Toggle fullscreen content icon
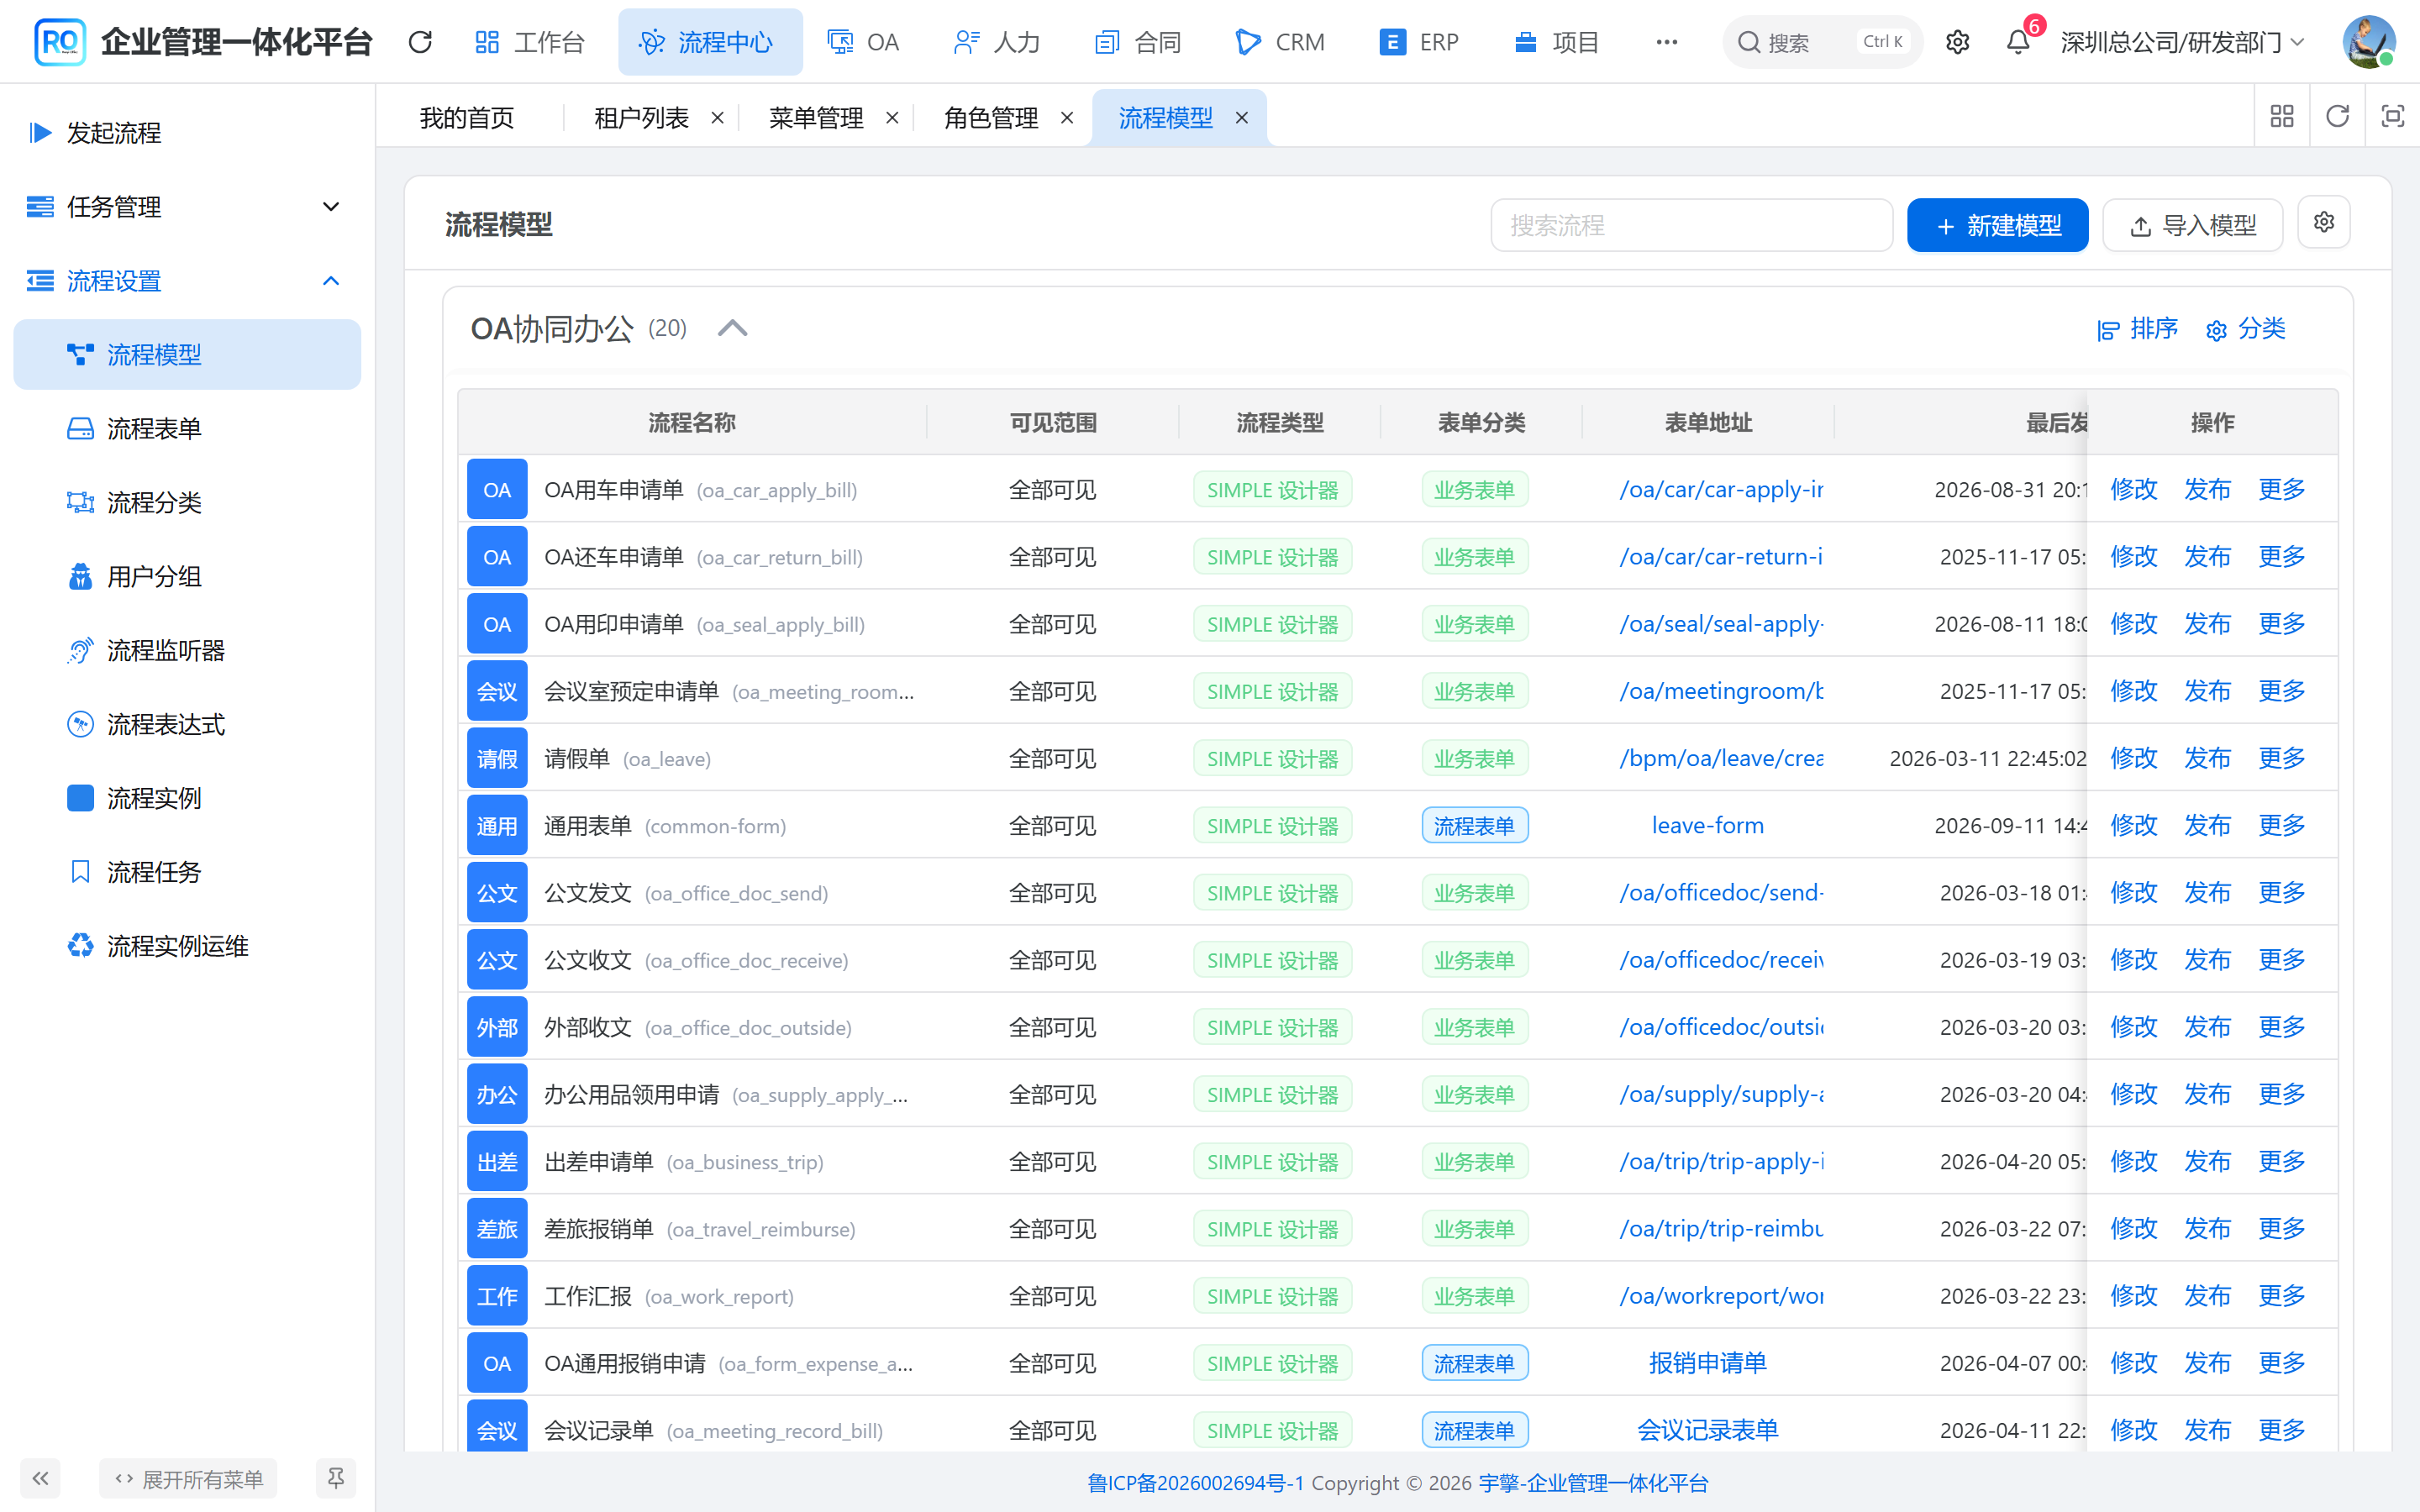 click(x=2392, y=117)
